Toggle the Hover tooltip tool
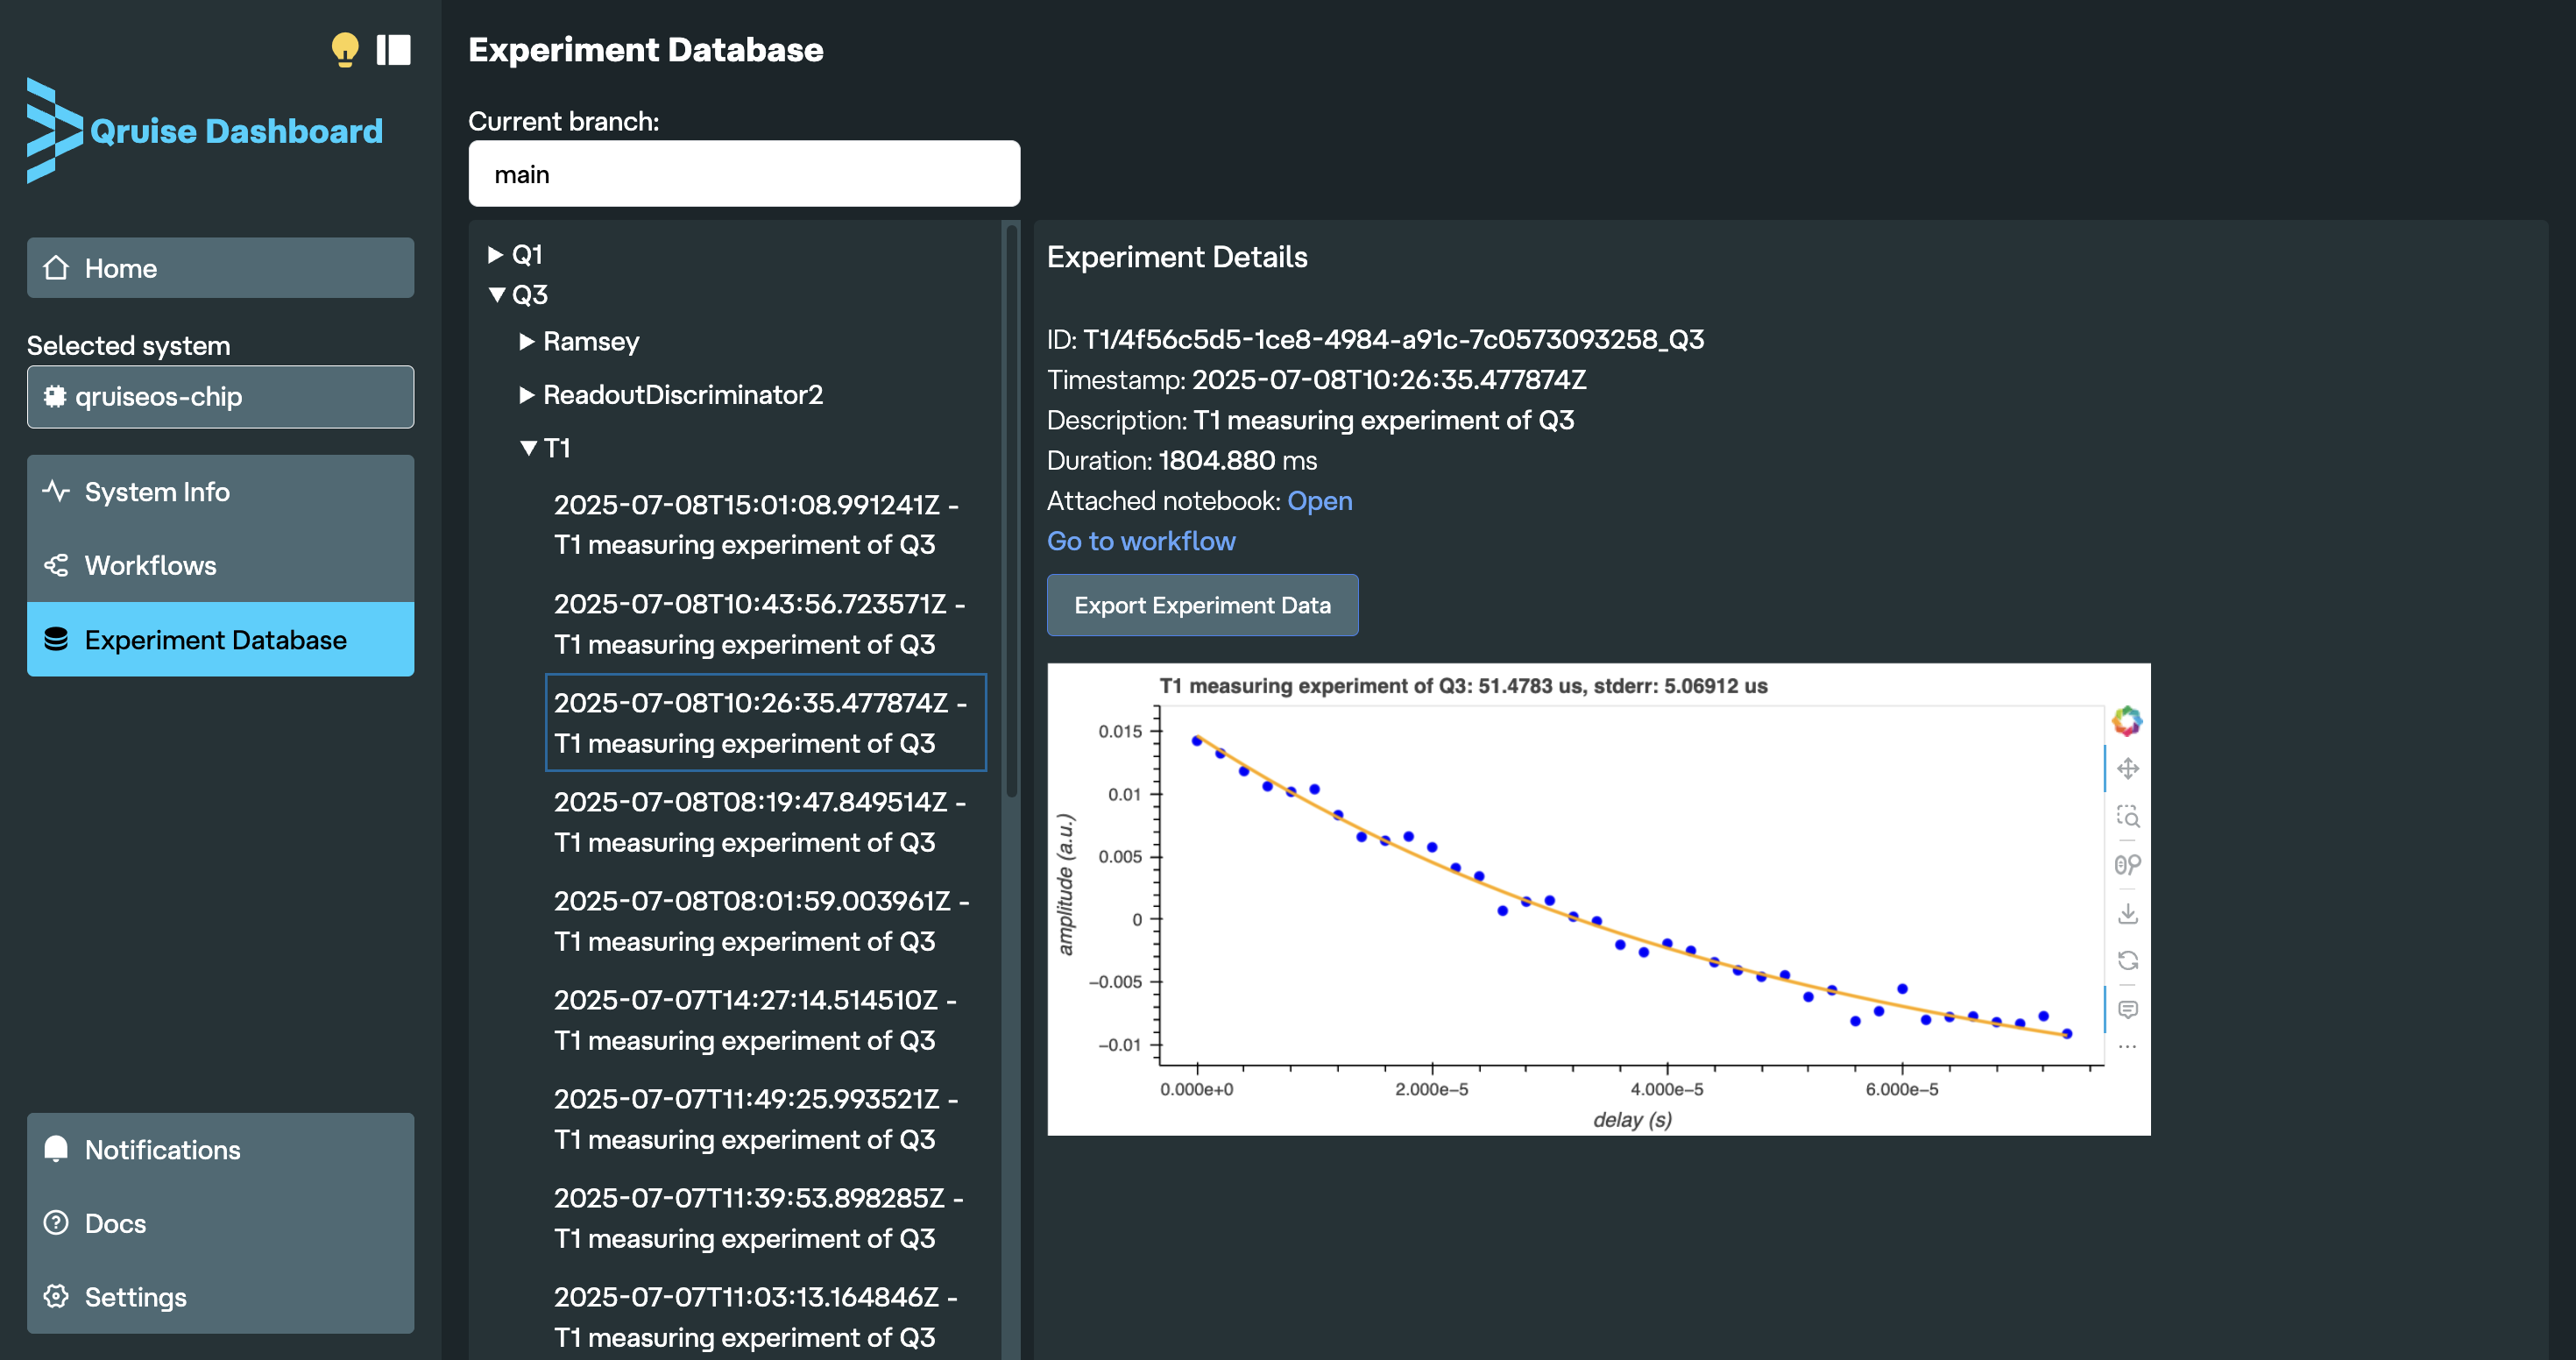 [x=2127, y=1009]
